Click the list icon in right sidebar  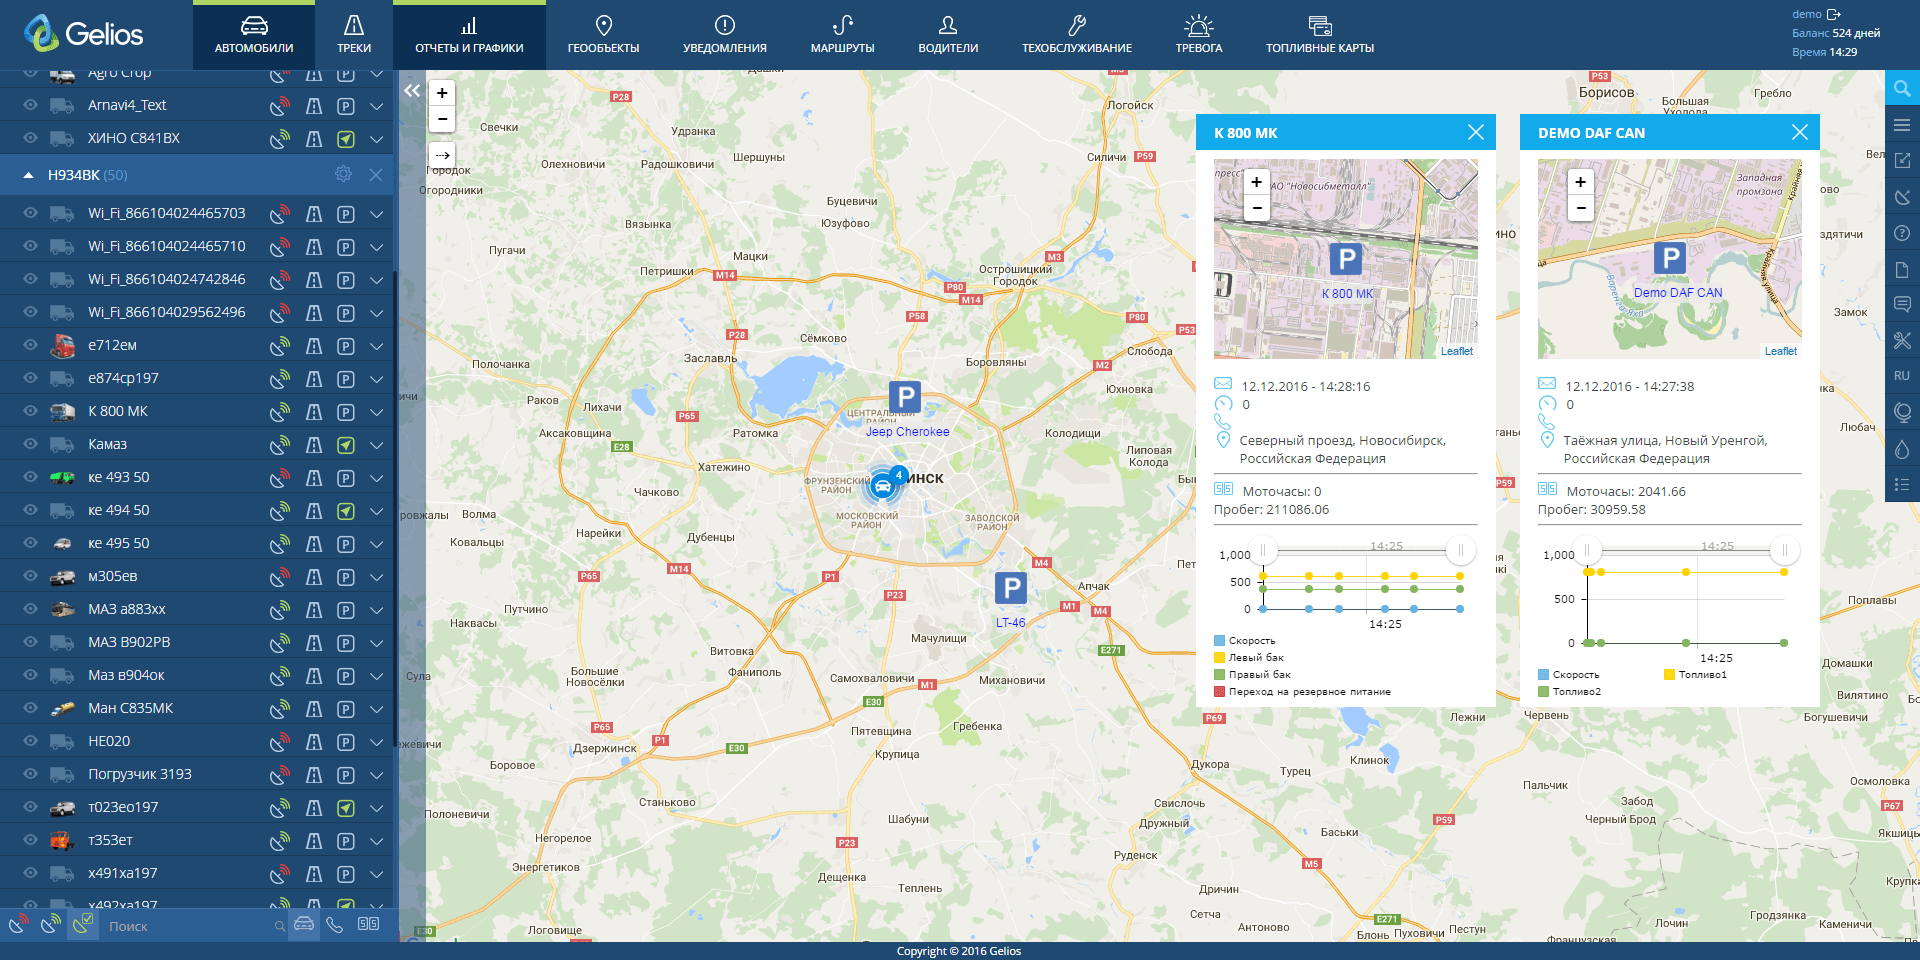tap(1902, 484)
